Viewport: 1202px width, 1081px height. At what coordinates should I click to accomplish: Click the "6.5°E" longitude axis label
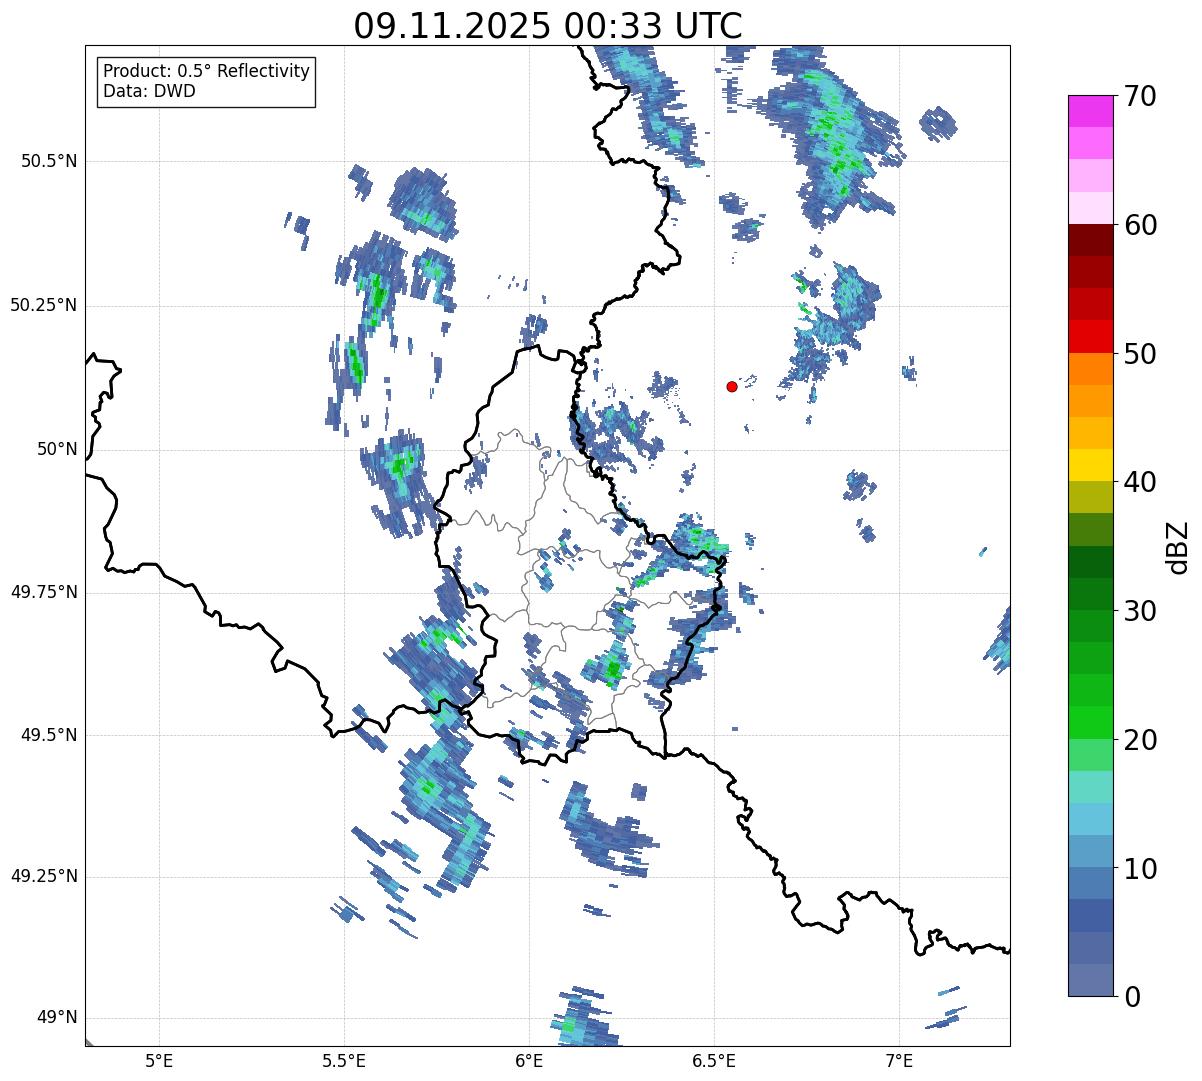[714, 1060]
